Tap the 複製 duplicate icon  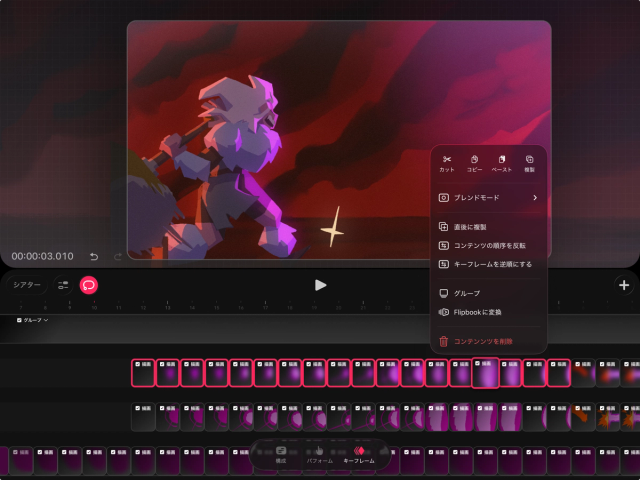pos(529,159)
